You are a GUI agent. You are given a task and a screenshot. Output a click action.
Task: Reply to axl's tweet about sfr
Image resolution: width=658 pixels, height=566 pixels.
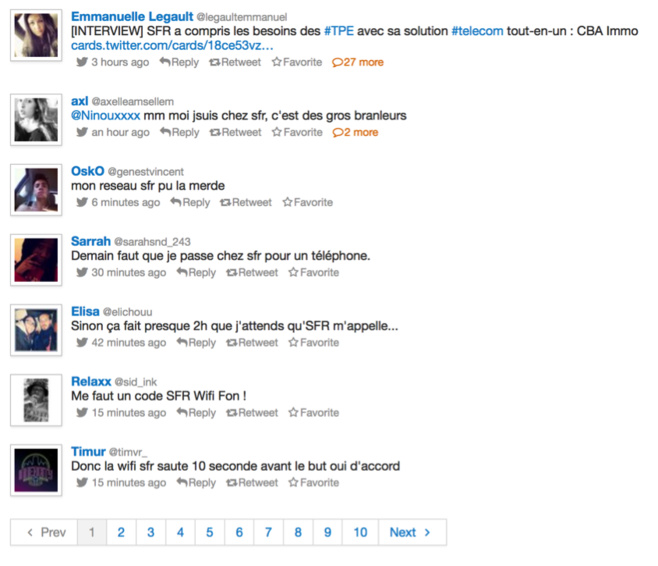(x=179, y=132)
